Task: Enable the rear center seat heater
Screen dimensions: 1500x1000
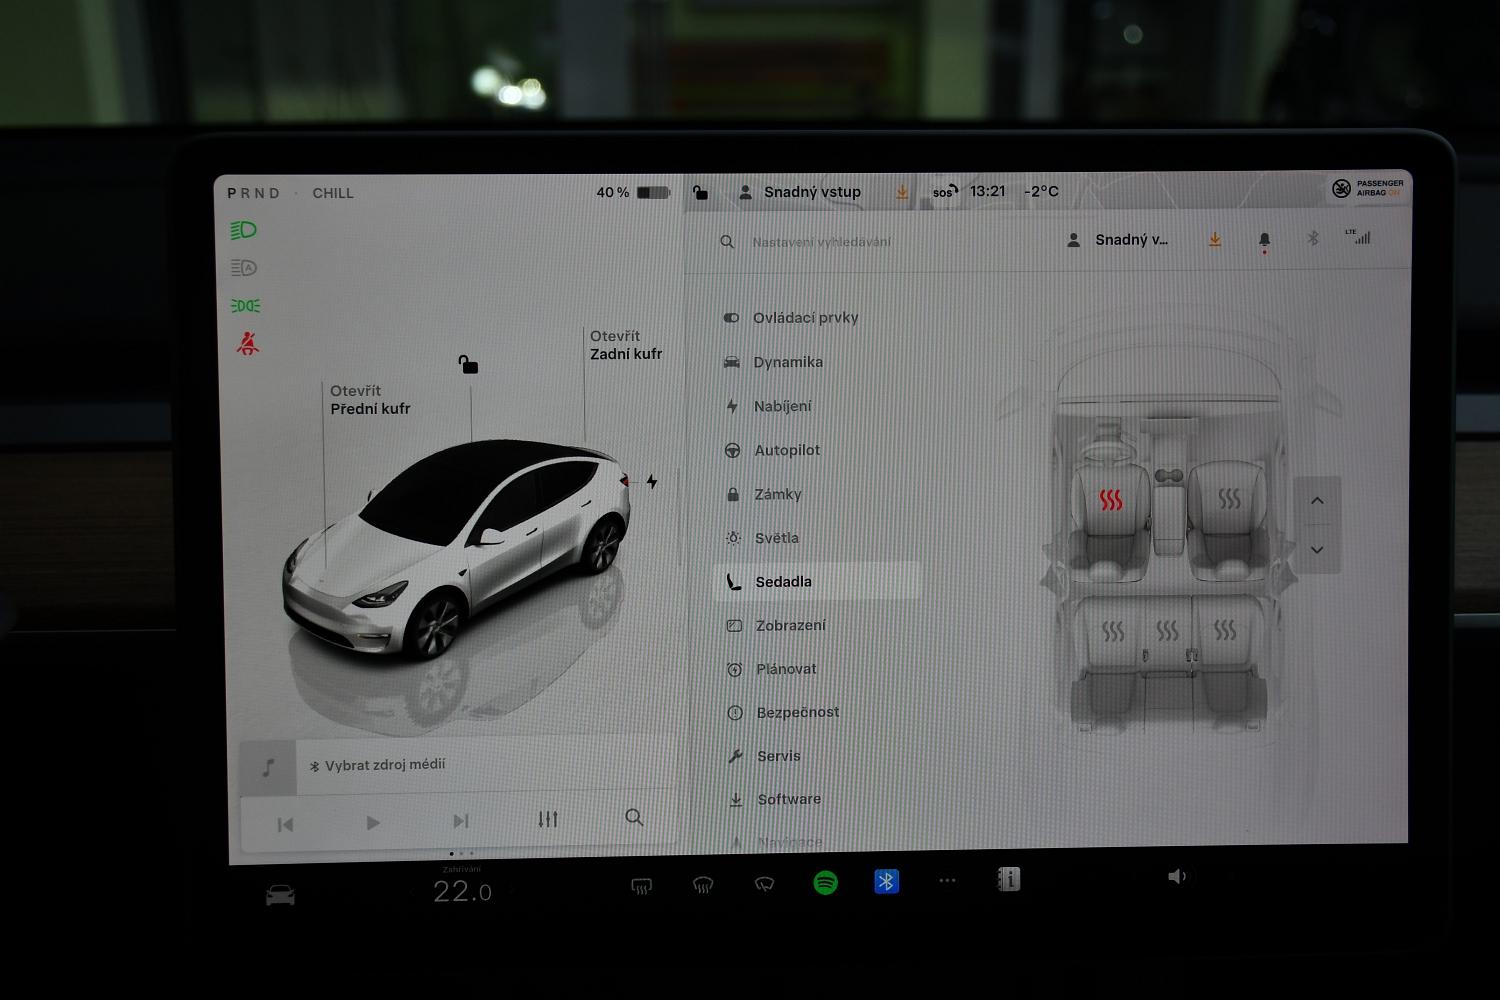Action: coord(1167,631)
